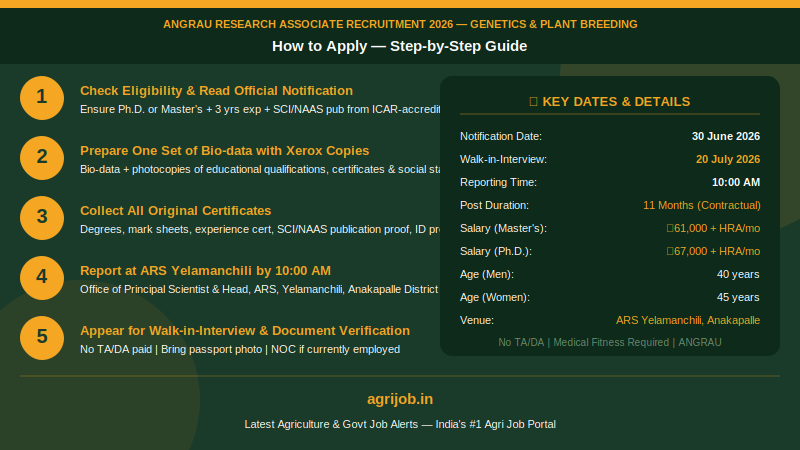Click the '45 years' age value
Image resolution: width=800 pixels, height=450 pixels.
click(738, 297)
